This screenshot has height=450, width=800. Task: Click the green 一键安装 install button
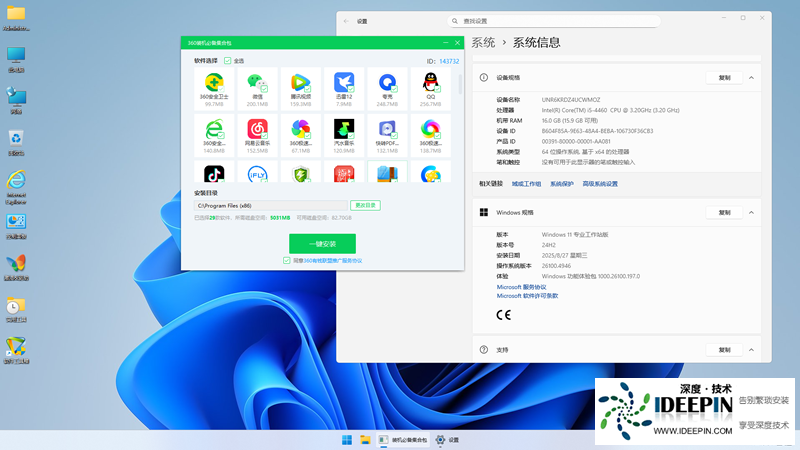[322, 244]
